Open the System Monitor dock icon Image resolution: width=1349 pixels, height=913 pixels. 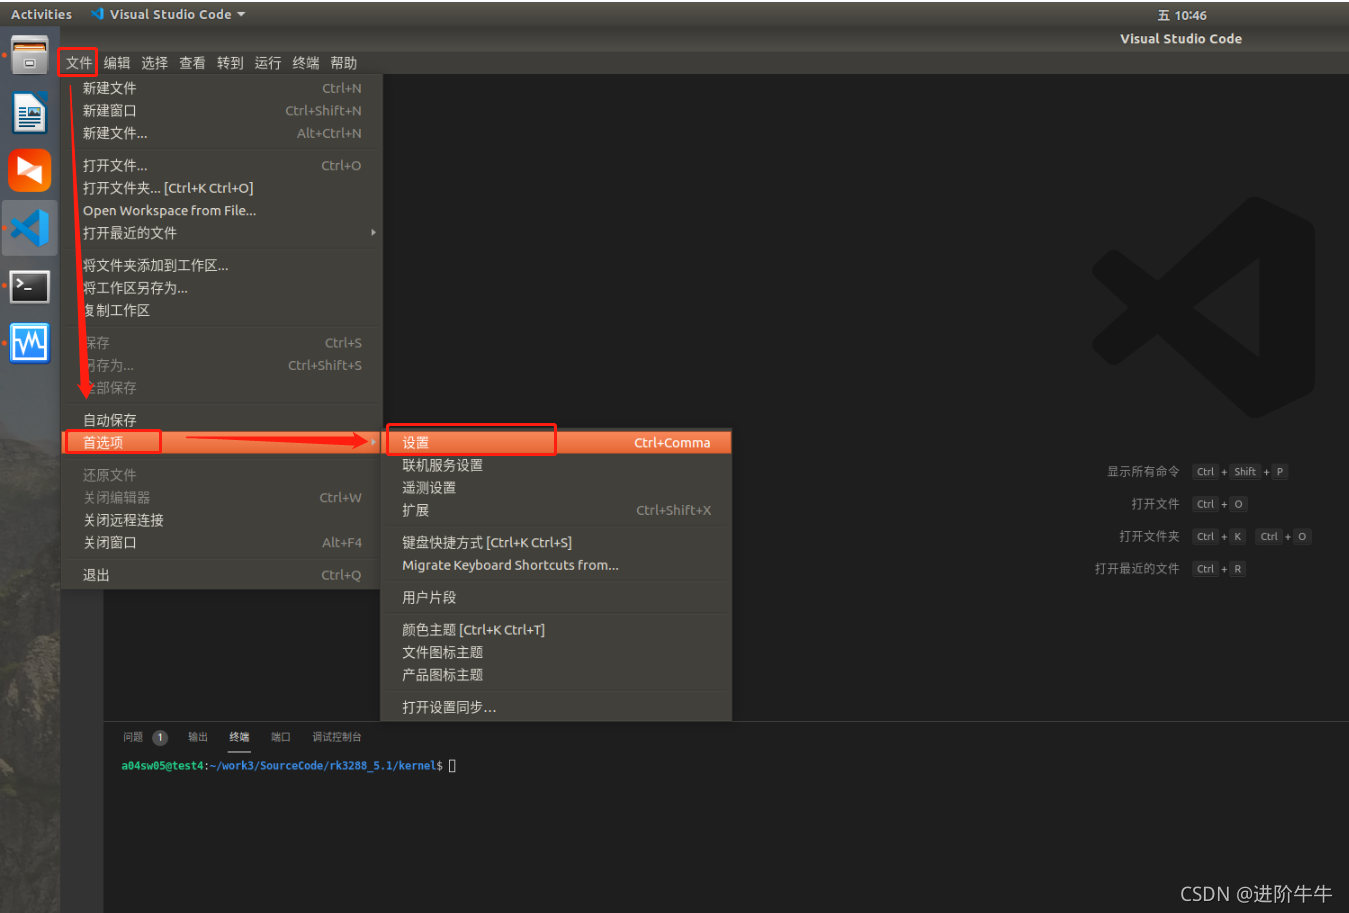(x=30, y=343)
